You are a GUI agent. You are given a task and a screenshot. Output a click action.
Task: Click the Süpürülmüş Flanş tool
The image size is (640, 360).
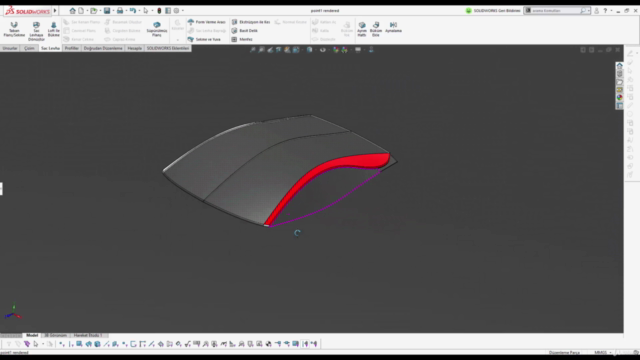[x=157, y=30]
